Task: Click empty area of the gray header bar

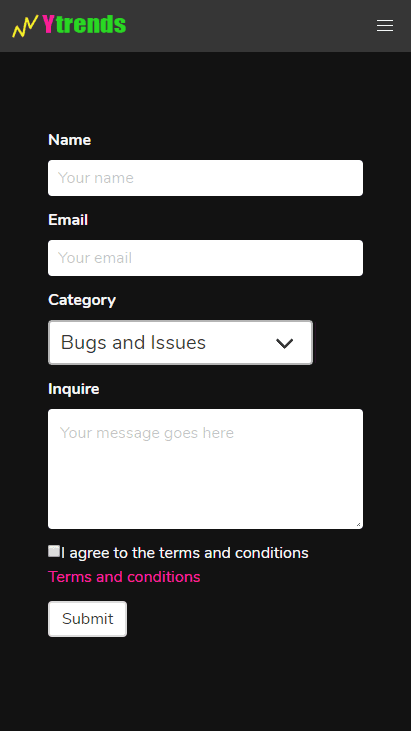Action: pos(252,26)
